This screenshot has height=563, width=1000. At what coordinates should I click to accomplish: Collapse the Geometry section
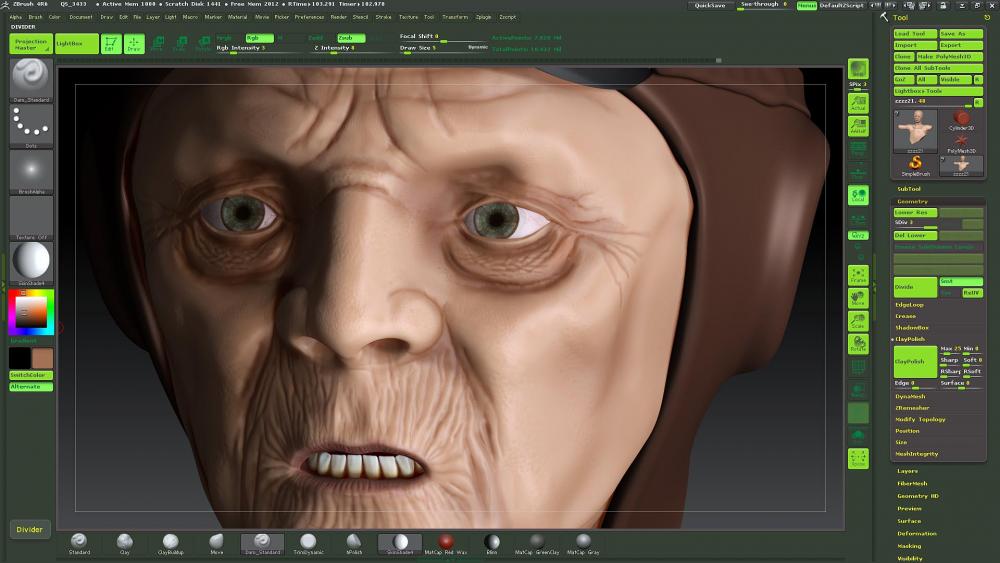[x=912, y=201]
